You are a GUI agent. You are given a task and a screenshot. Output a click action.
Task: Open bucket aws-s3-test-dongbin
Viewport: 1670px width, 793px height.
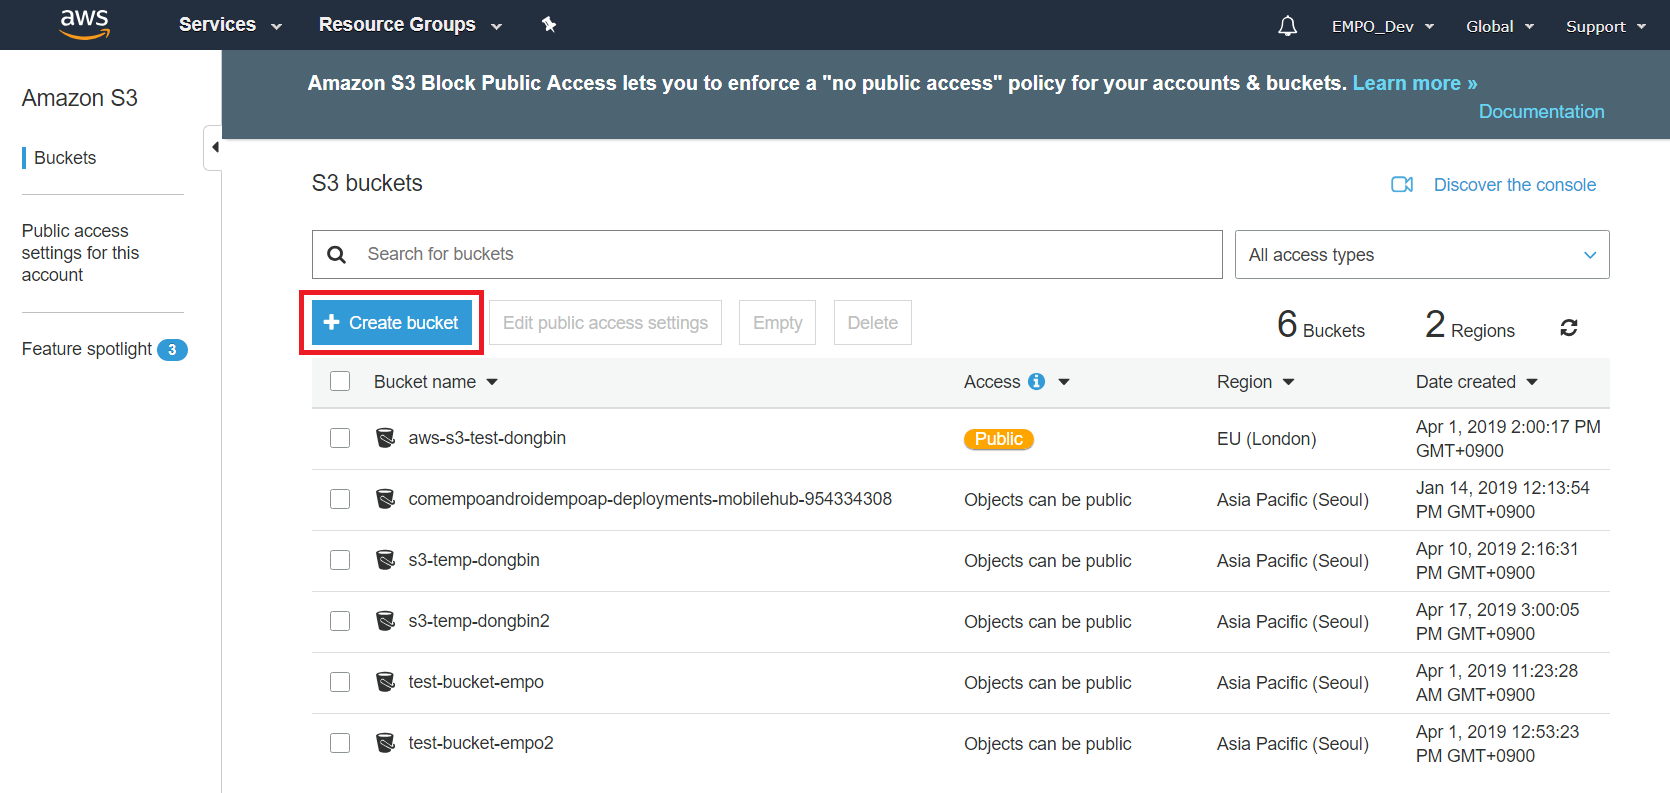coord(487,438)
